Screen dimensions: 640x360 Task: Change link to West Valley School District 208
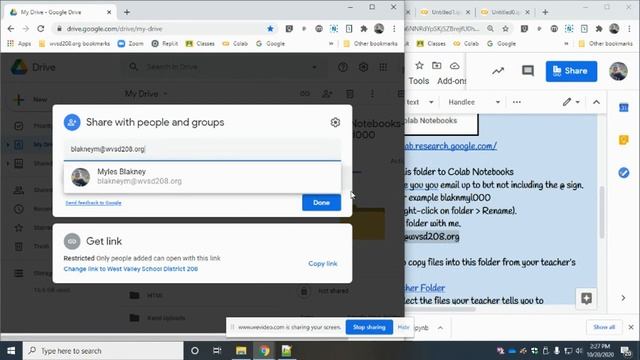(x=131, y=269)
